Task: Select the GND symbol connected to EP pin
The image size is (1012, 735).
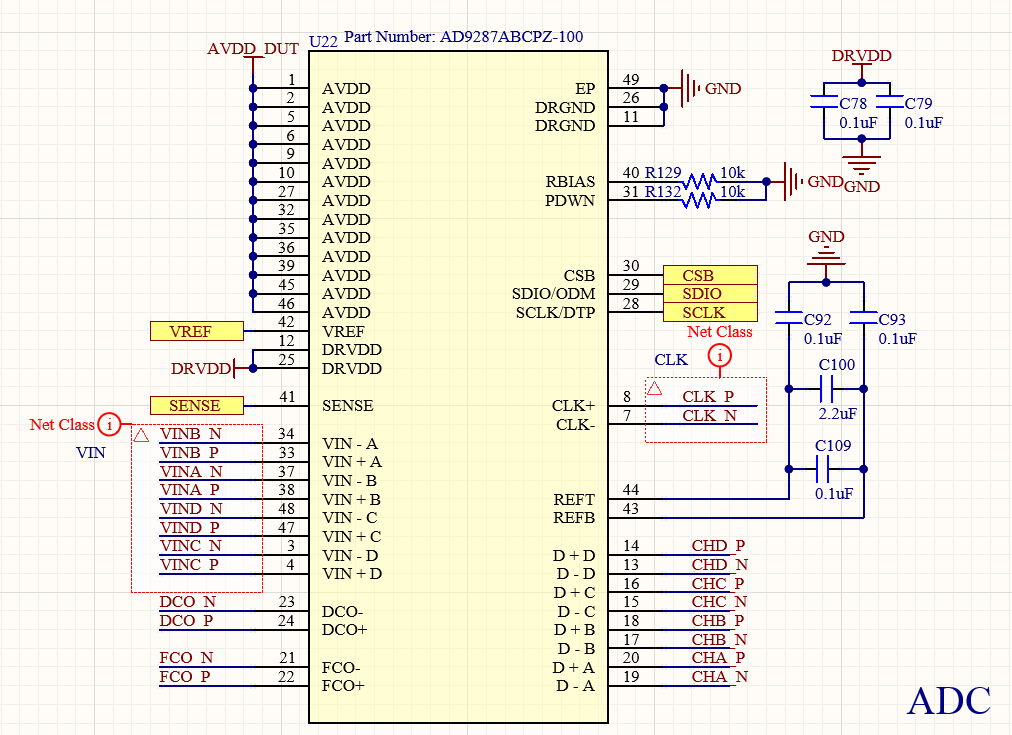Action: pos(689,88)
